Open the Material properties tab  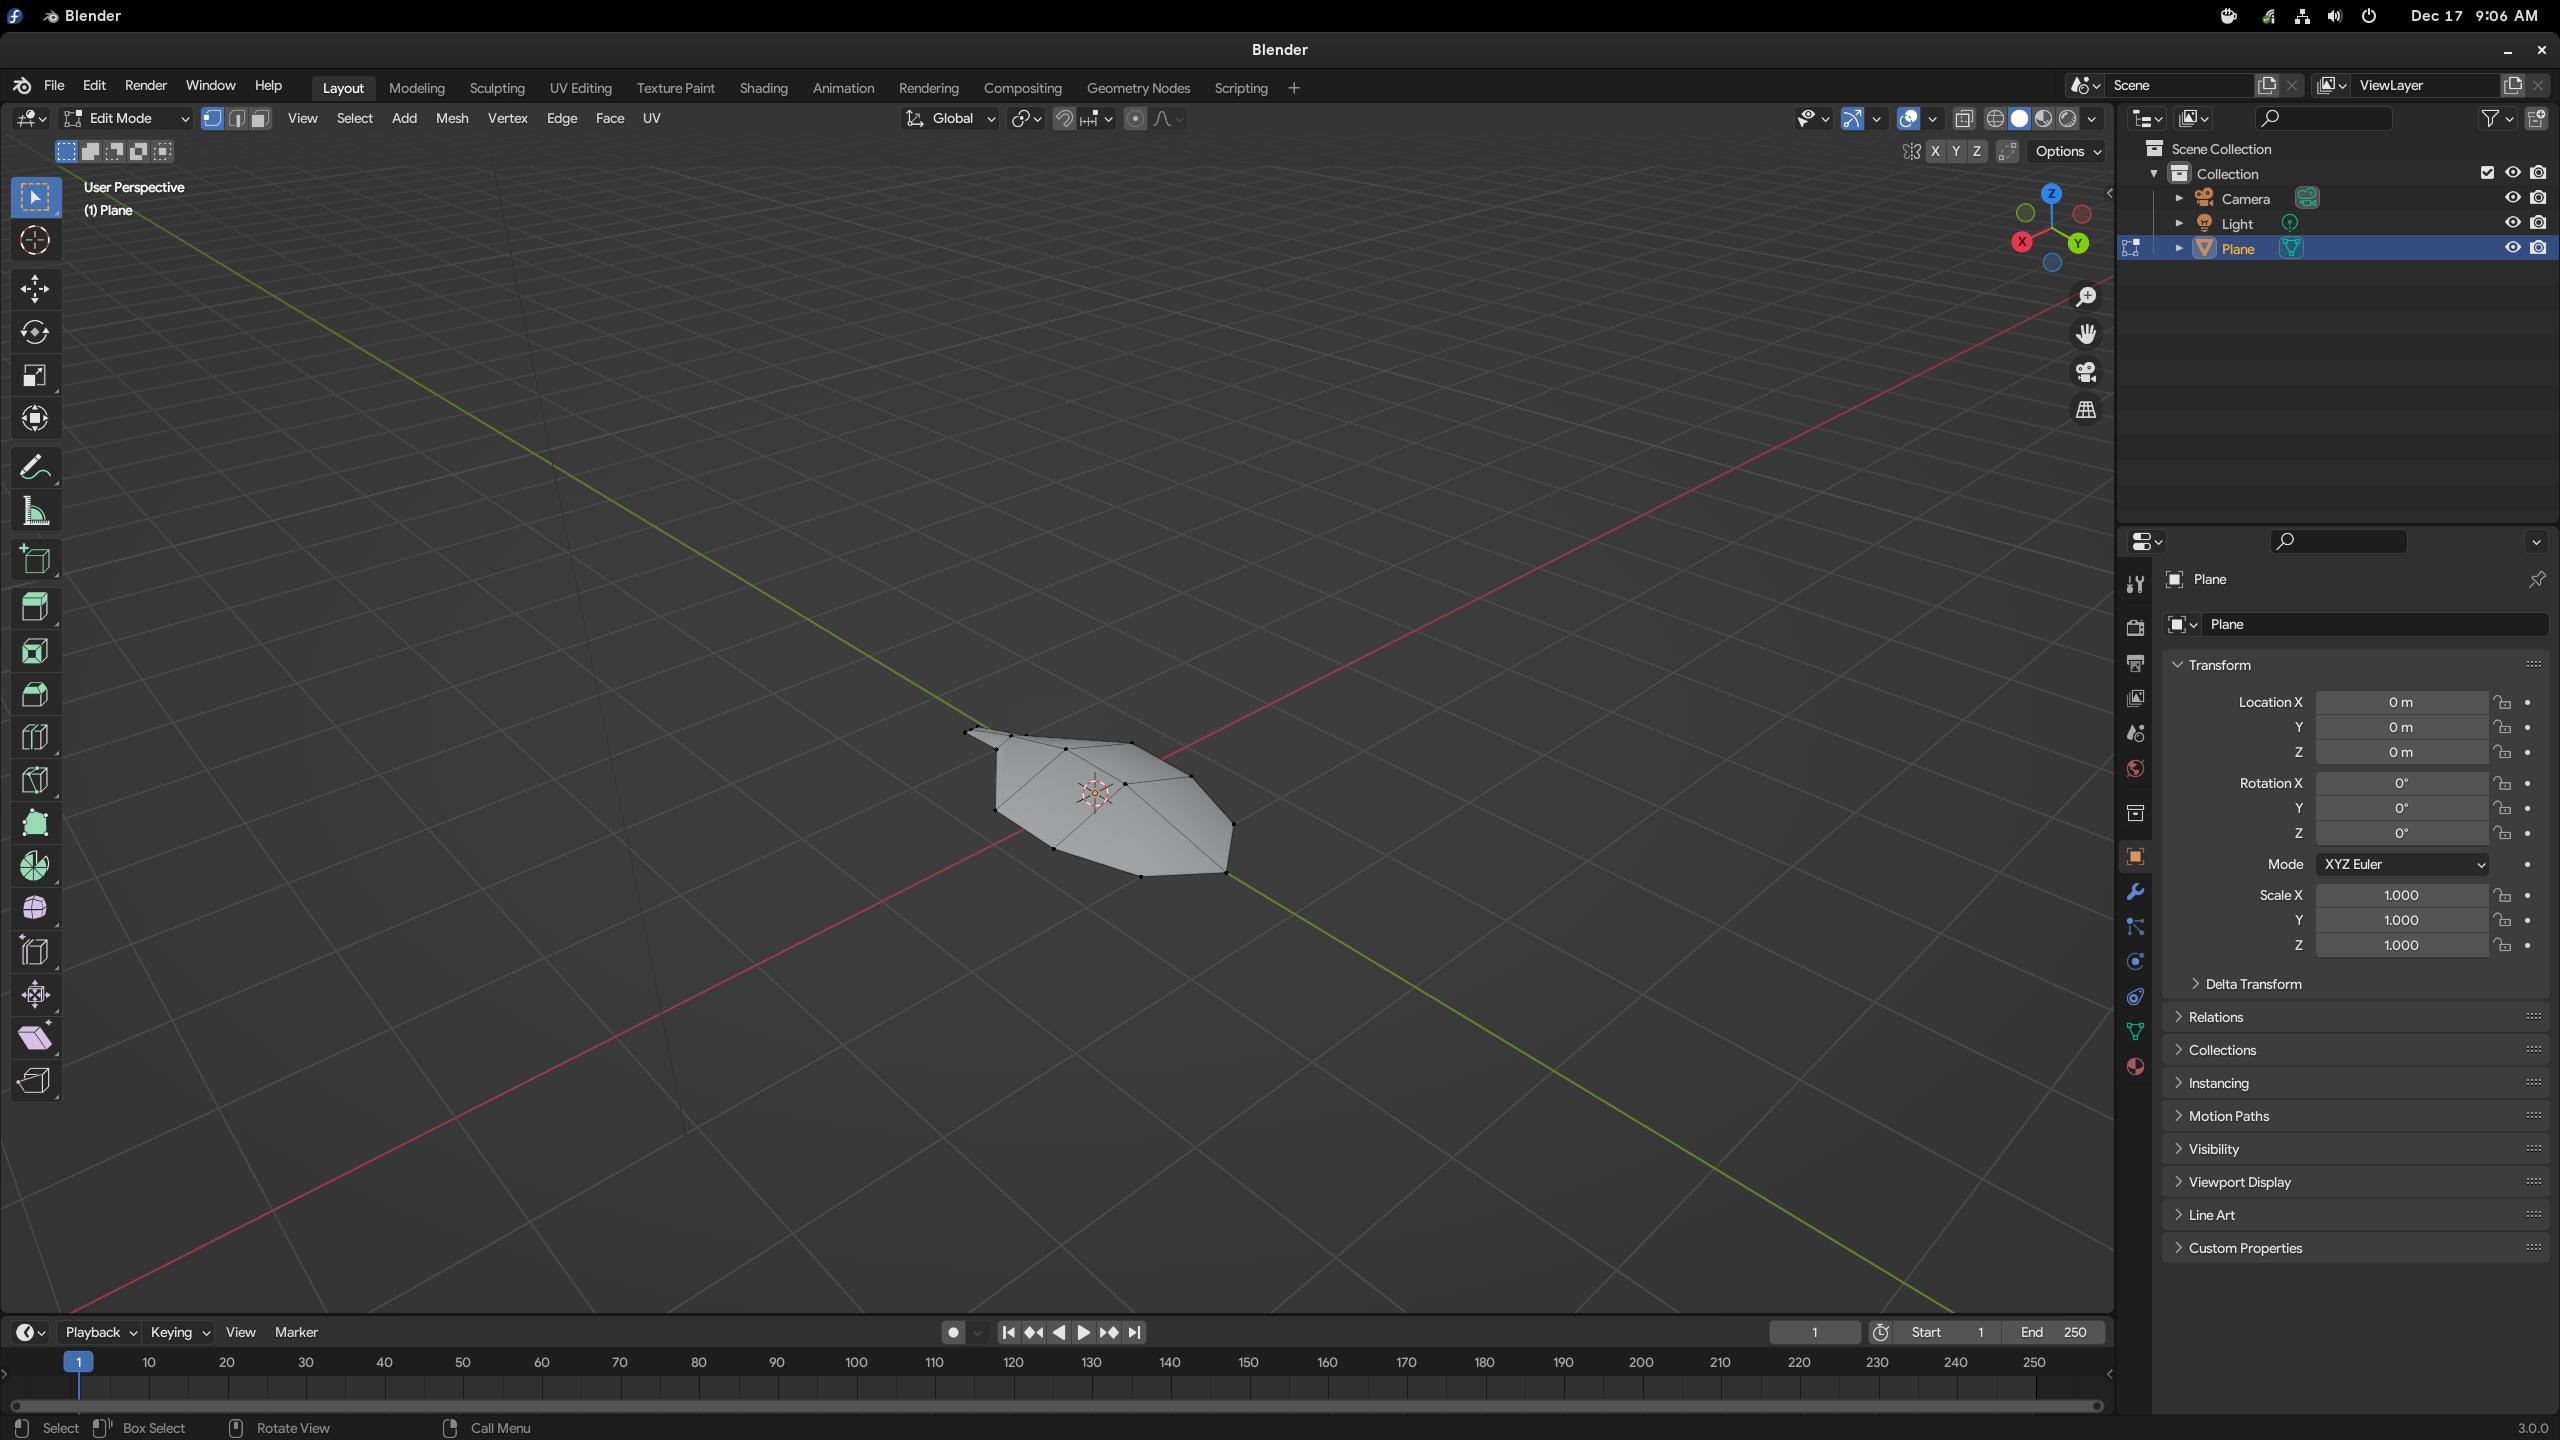click(x=2135, y=1066)
